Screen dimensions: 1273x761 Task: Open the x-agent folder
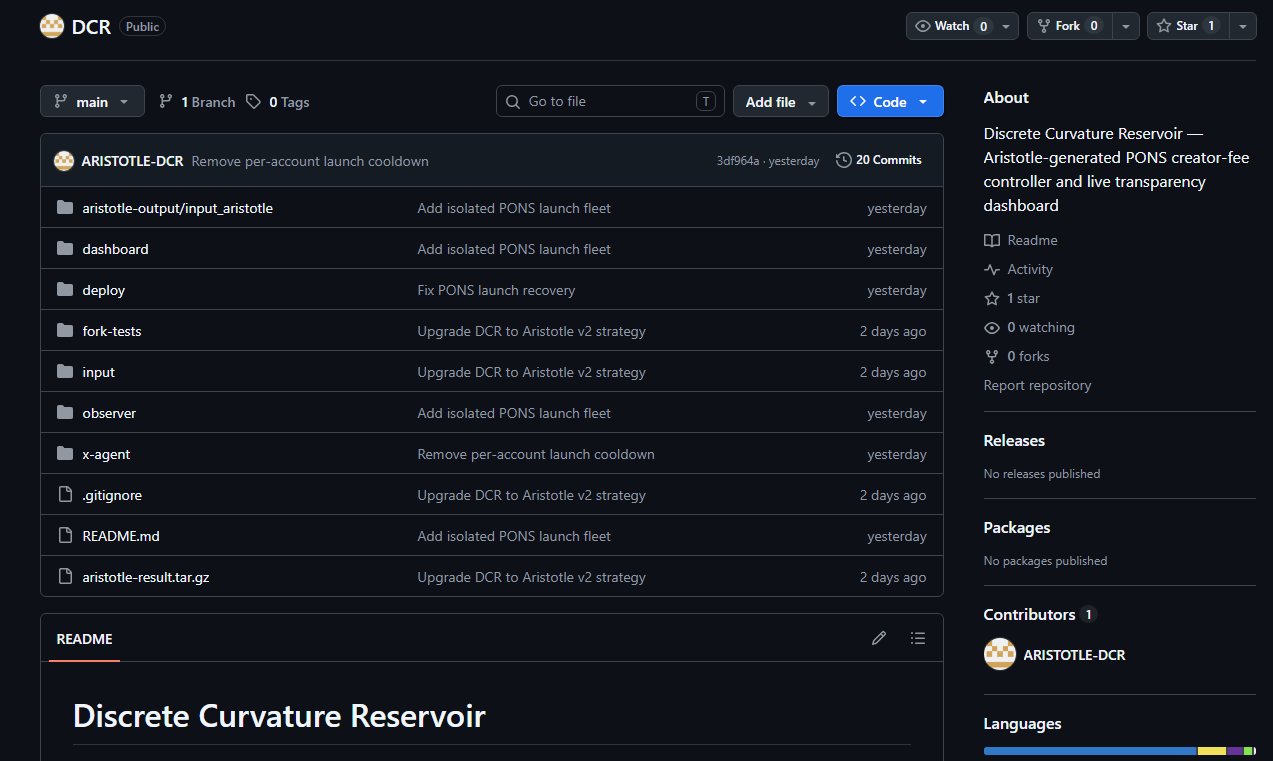pyautogui.click(x=107, y=454)
